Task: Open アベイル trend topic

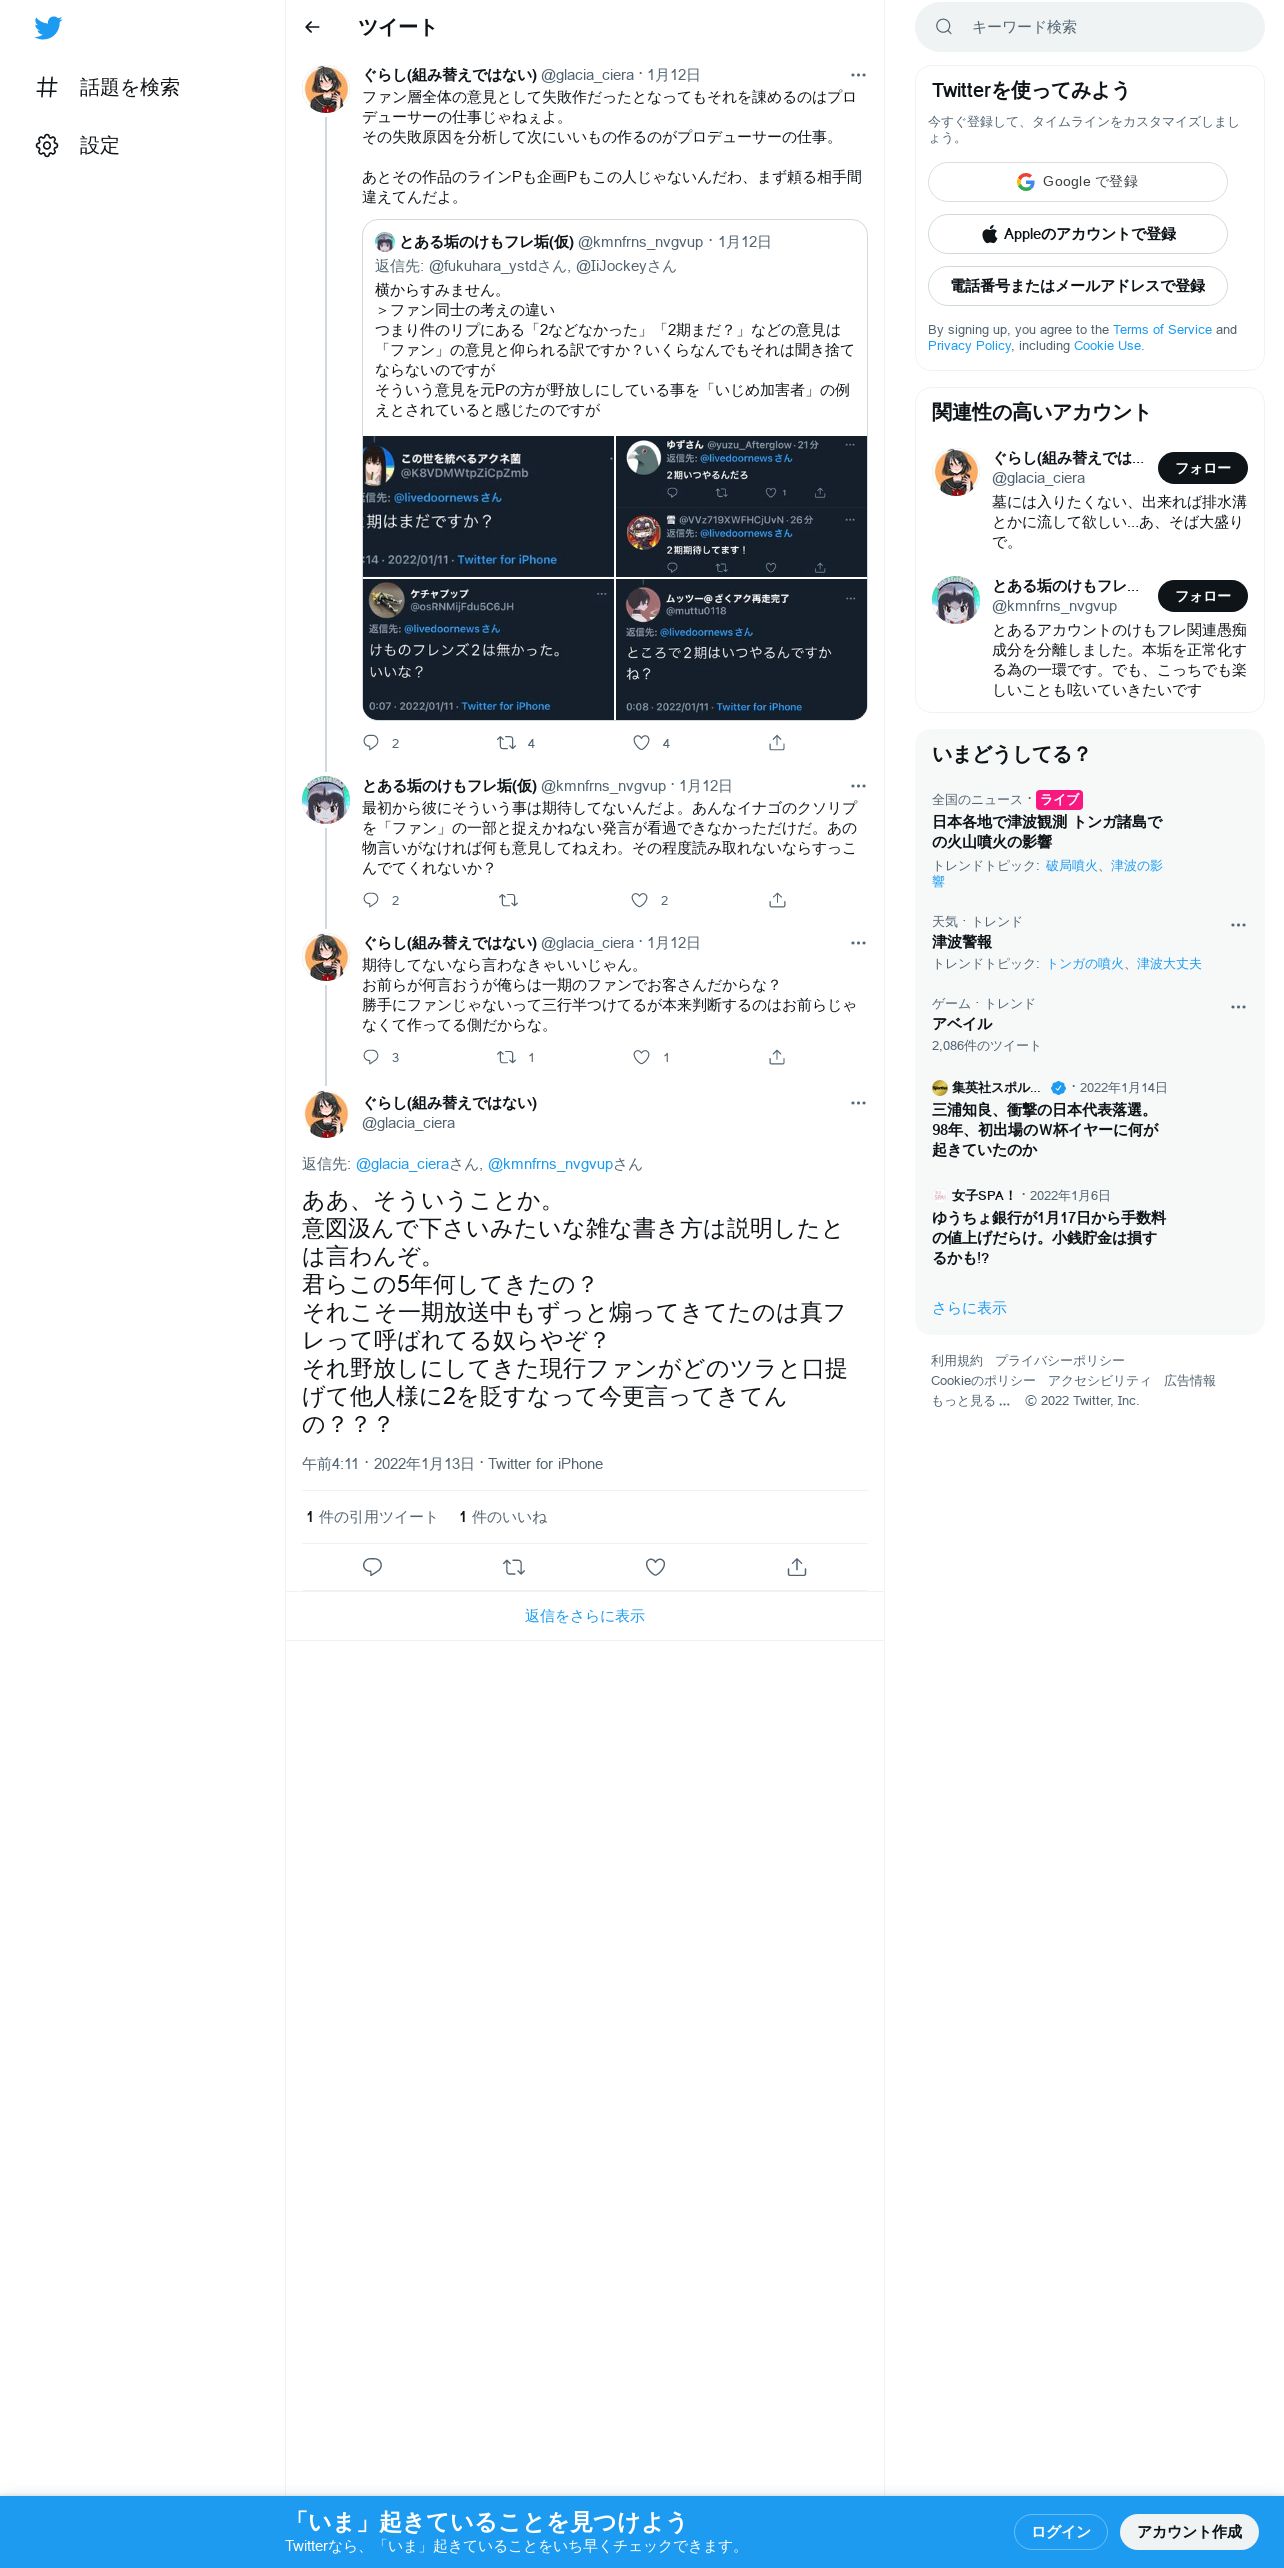Action: pyautogui.click(x=962, y=1023)
